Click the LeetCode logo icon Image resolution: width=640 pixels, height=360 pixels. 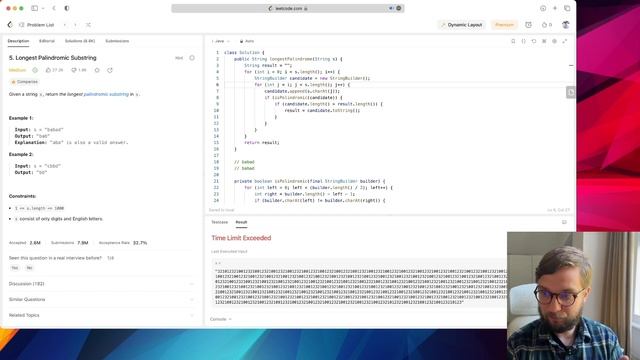tap(10, 25)
